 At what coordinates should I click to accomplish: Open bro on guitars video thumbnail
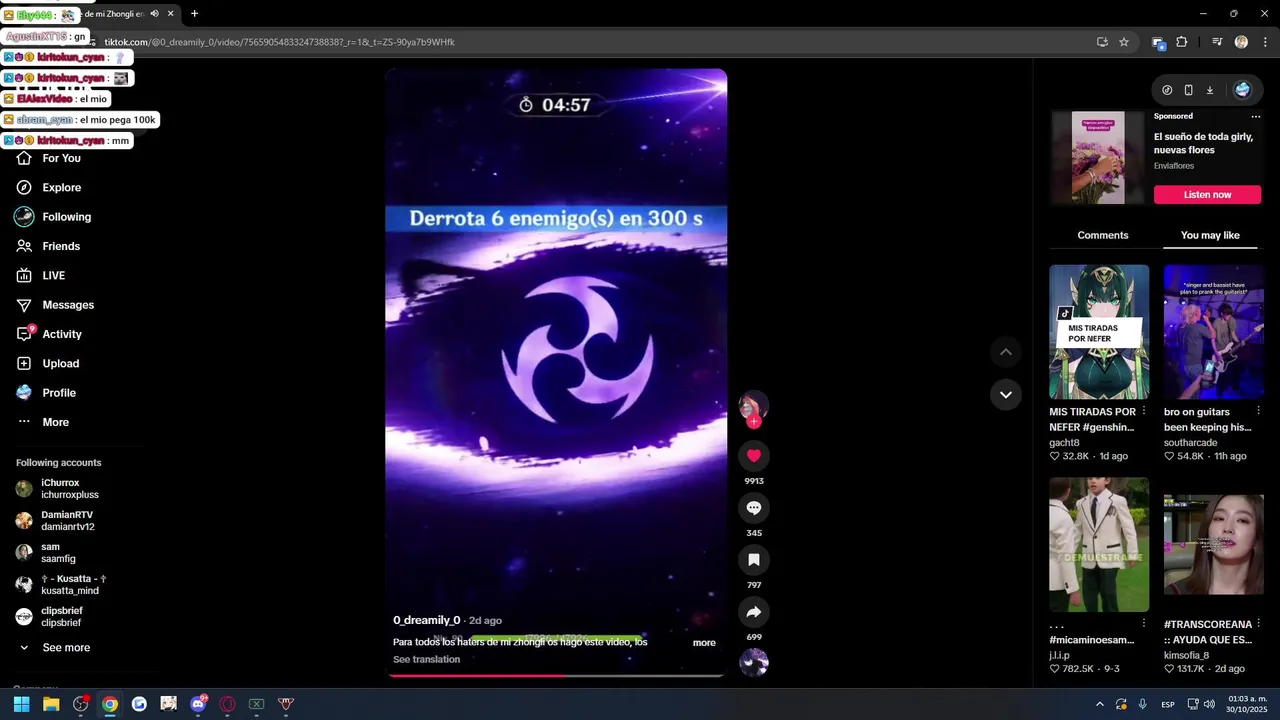(1213, 332)
